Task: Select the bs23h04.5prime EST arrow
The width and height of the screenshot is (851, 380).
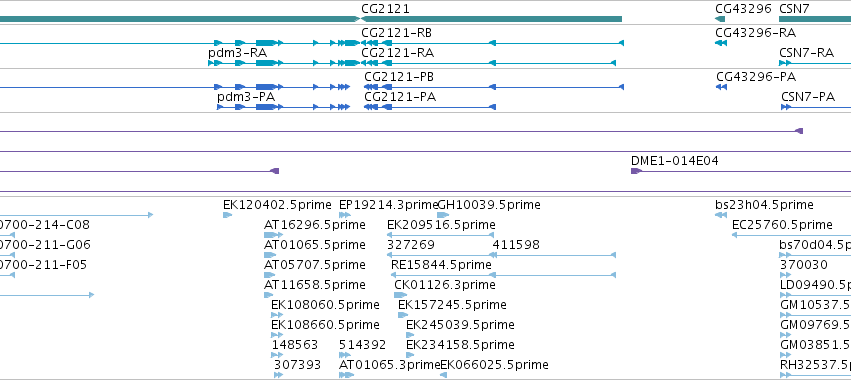Action: [x=721, y=215]
